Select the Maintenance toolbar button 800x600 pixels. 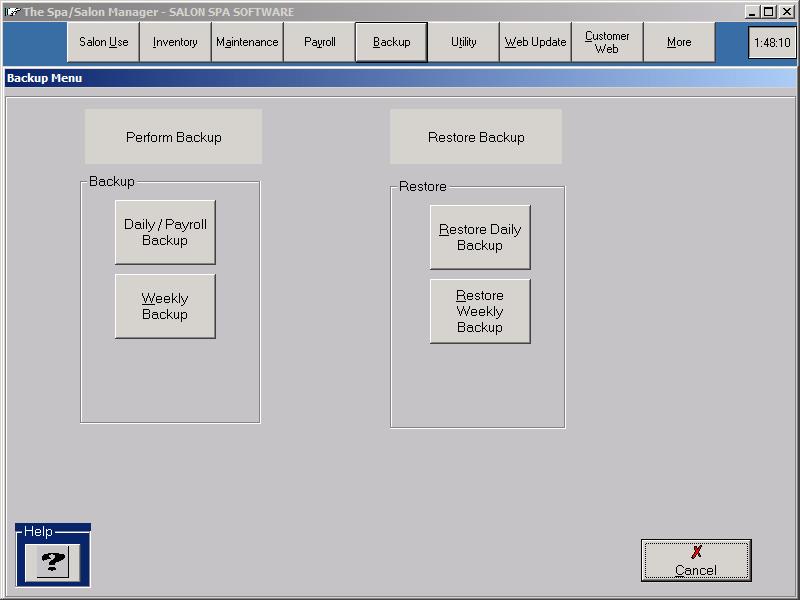pos(247,43)
